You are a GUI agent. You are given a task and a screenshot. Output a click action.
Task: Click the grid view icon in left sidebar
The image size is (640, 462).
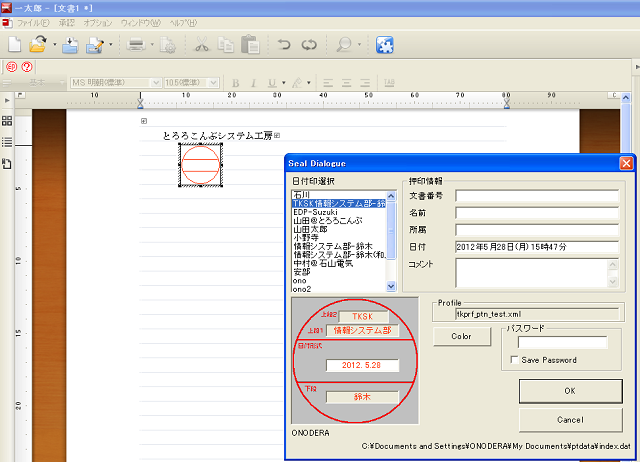pos(7,121)
